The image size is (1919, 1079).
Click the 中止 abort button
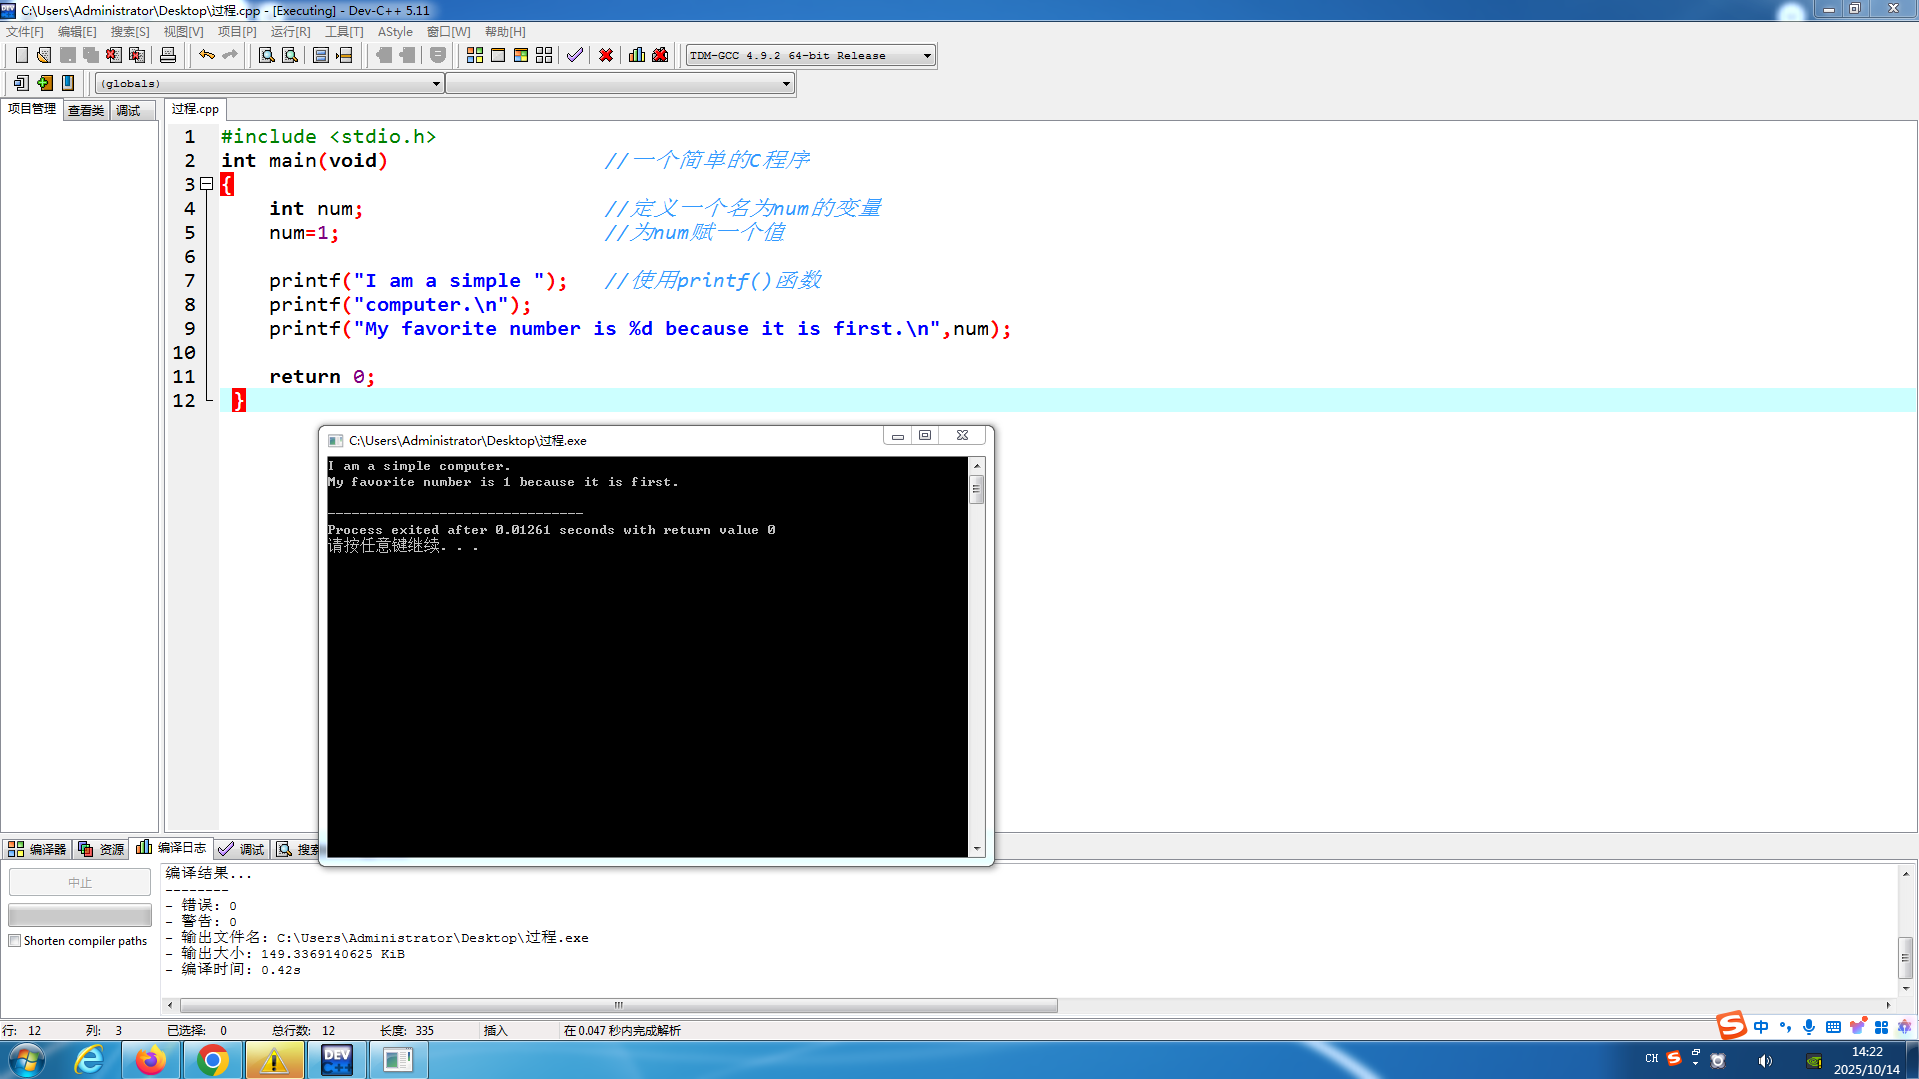[80, 882]
